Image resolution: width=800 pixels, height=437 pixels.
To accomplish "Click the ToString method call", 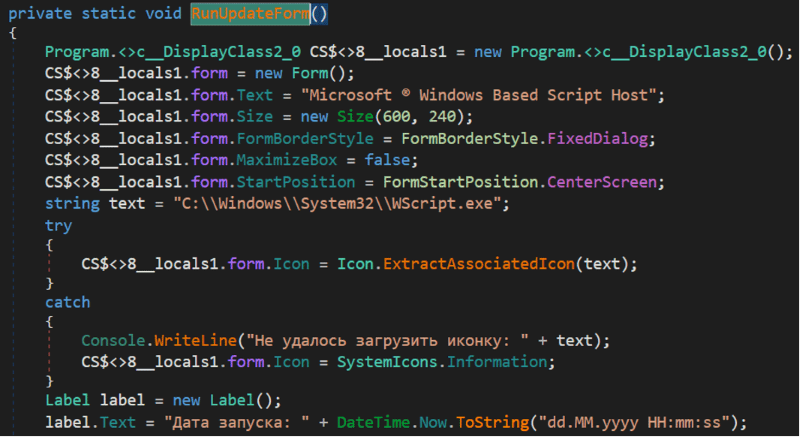I will coord(492,422).
